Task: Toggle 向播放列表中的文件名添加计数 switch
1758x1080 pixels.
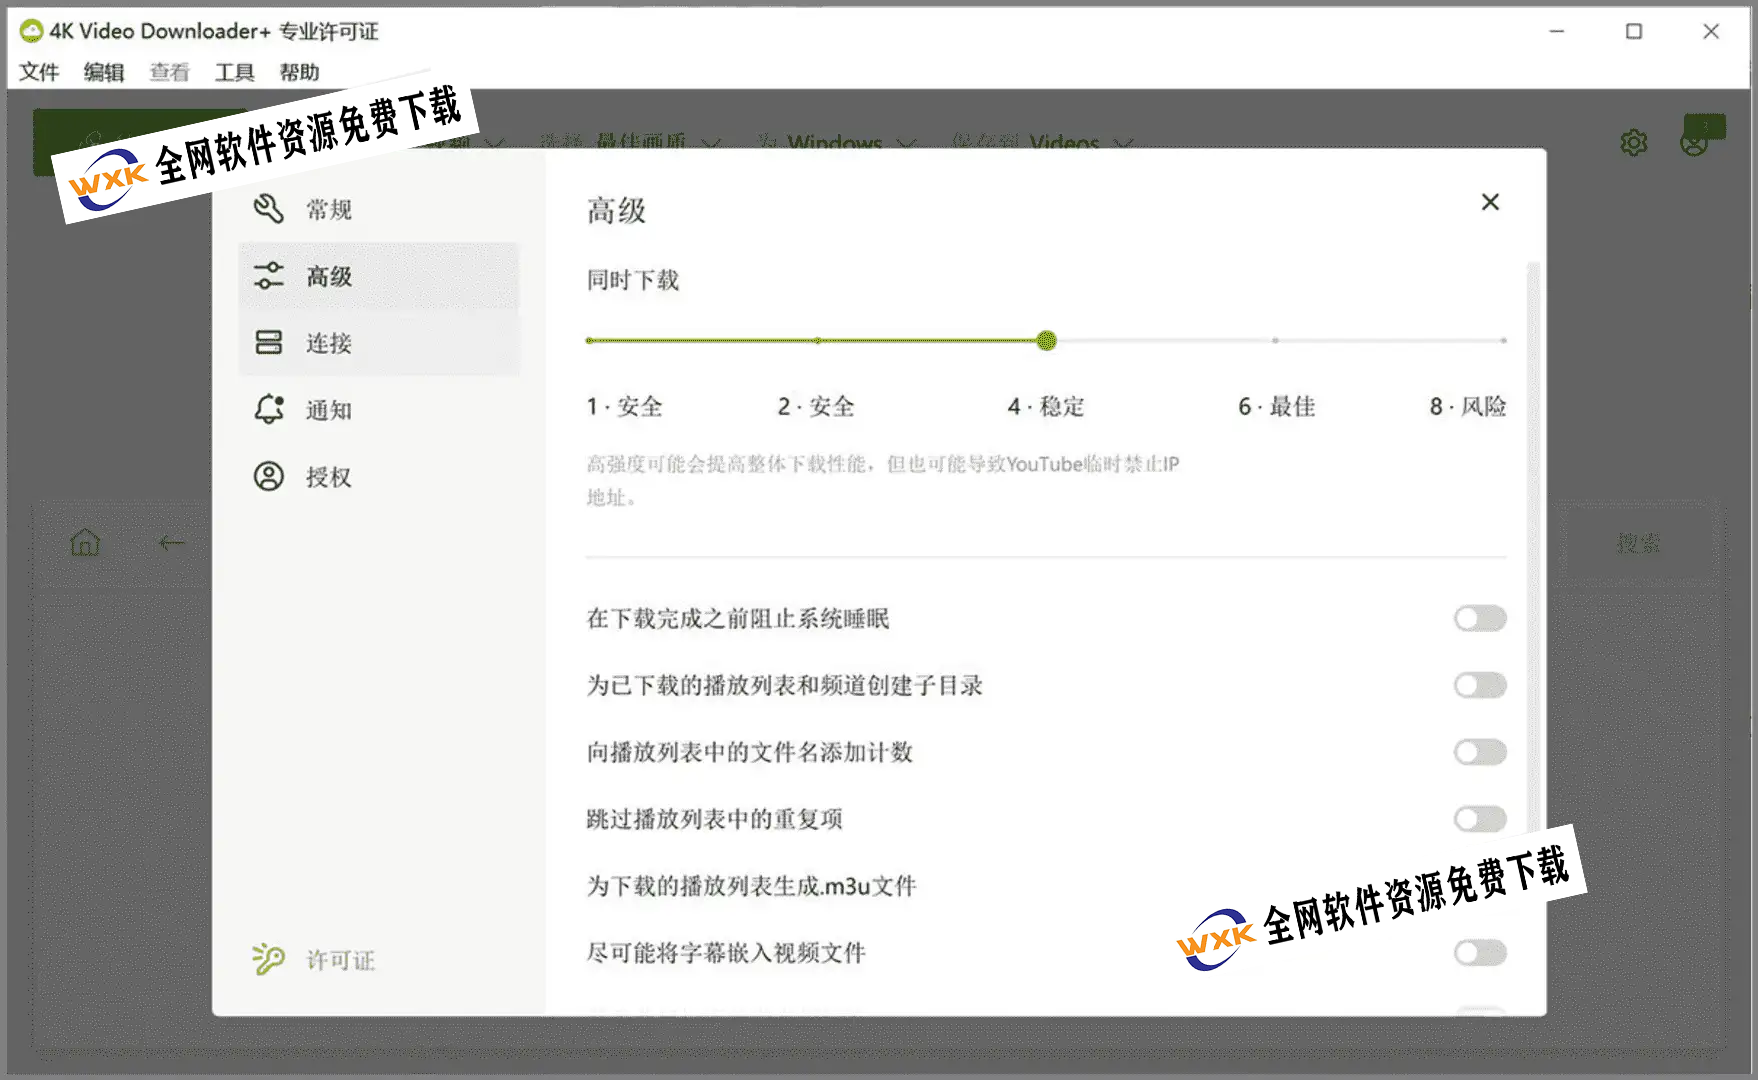Action: tap(1480, 752)
